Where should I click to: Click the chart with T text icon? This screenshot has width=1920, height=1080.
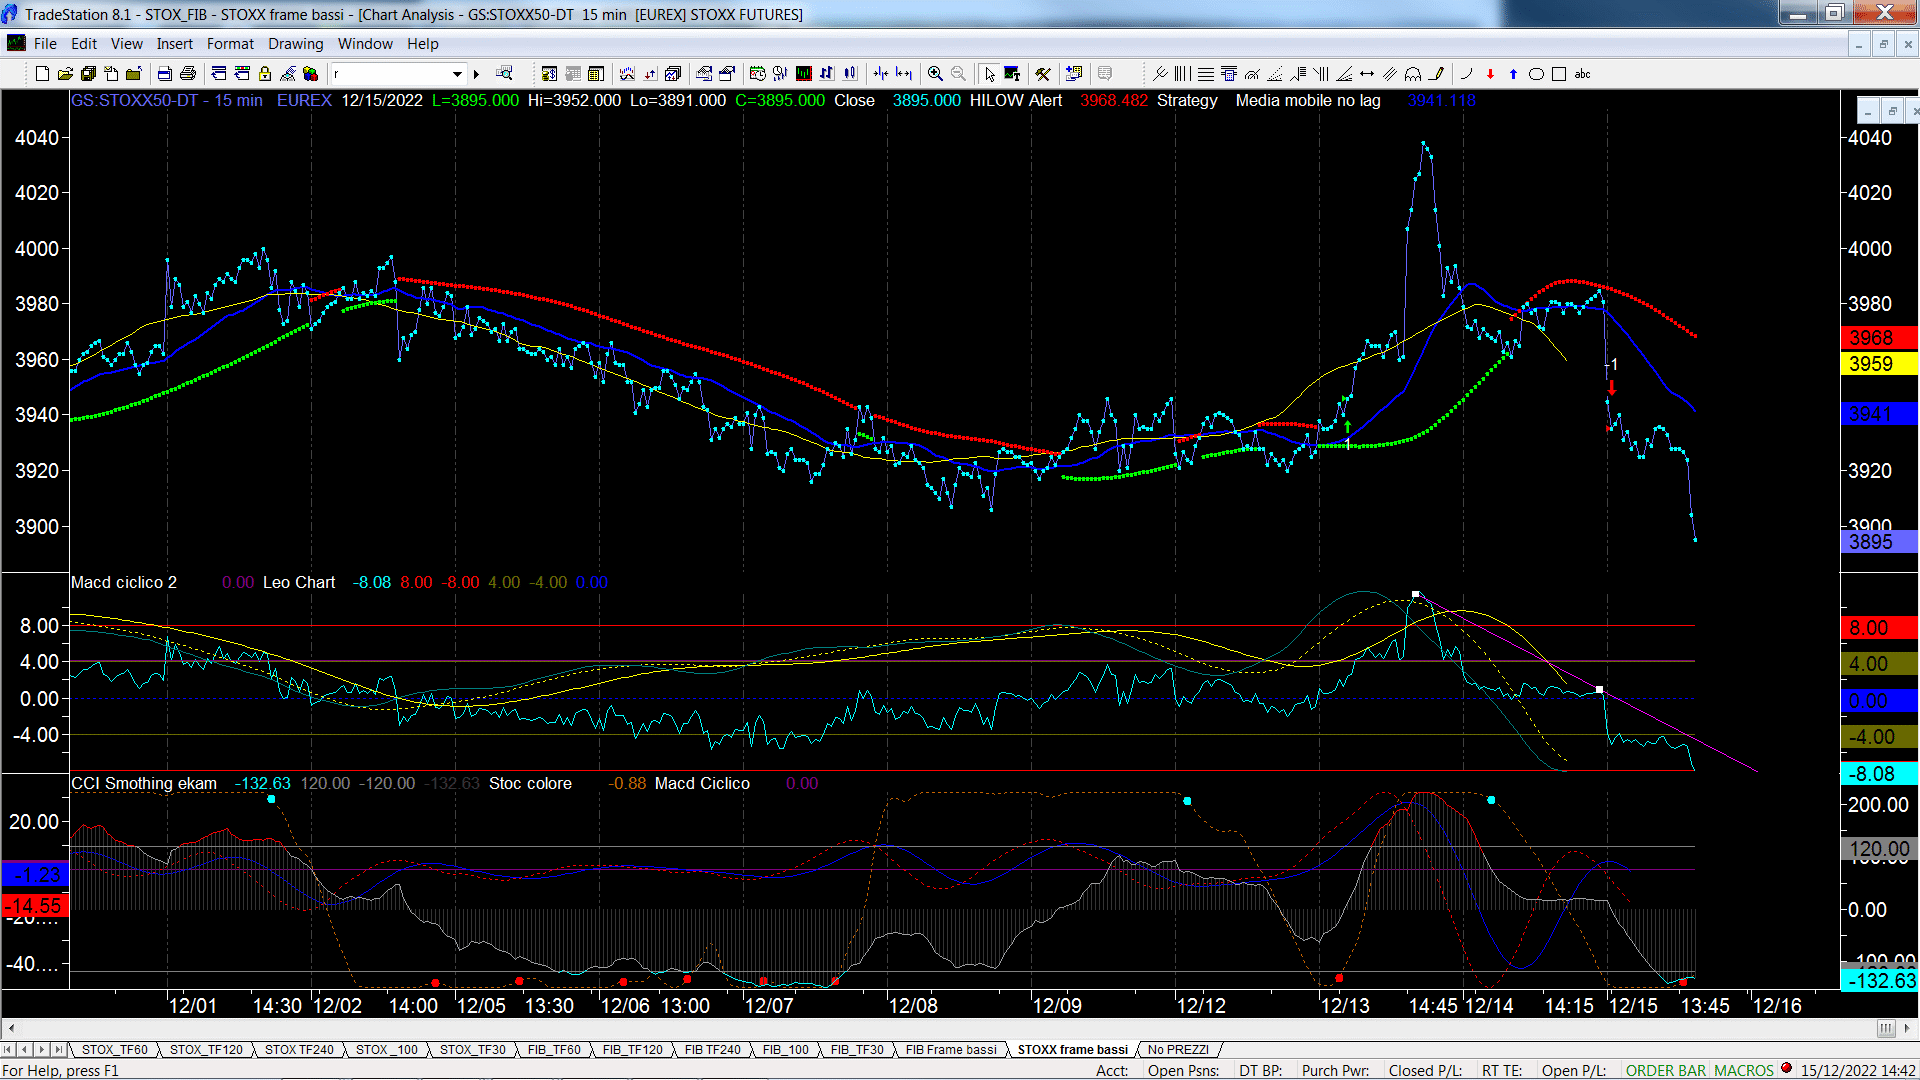1012,74
